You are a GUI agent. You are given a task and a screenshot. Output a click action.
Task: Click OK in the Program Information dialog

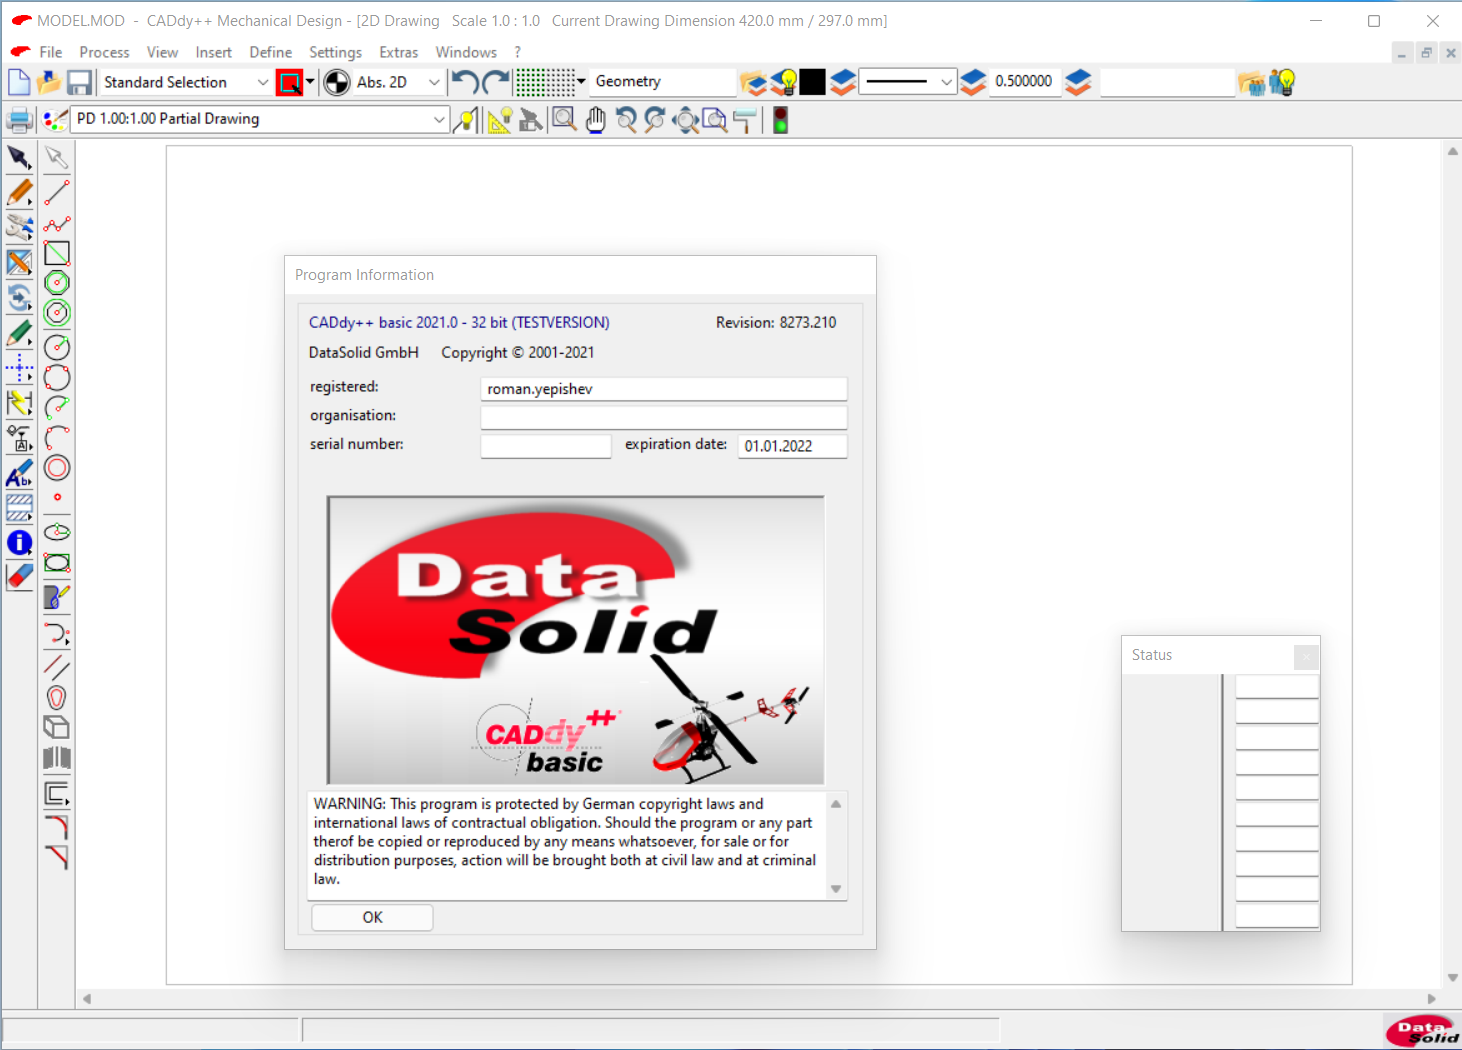pyautogui.click(x=372, y=917)
